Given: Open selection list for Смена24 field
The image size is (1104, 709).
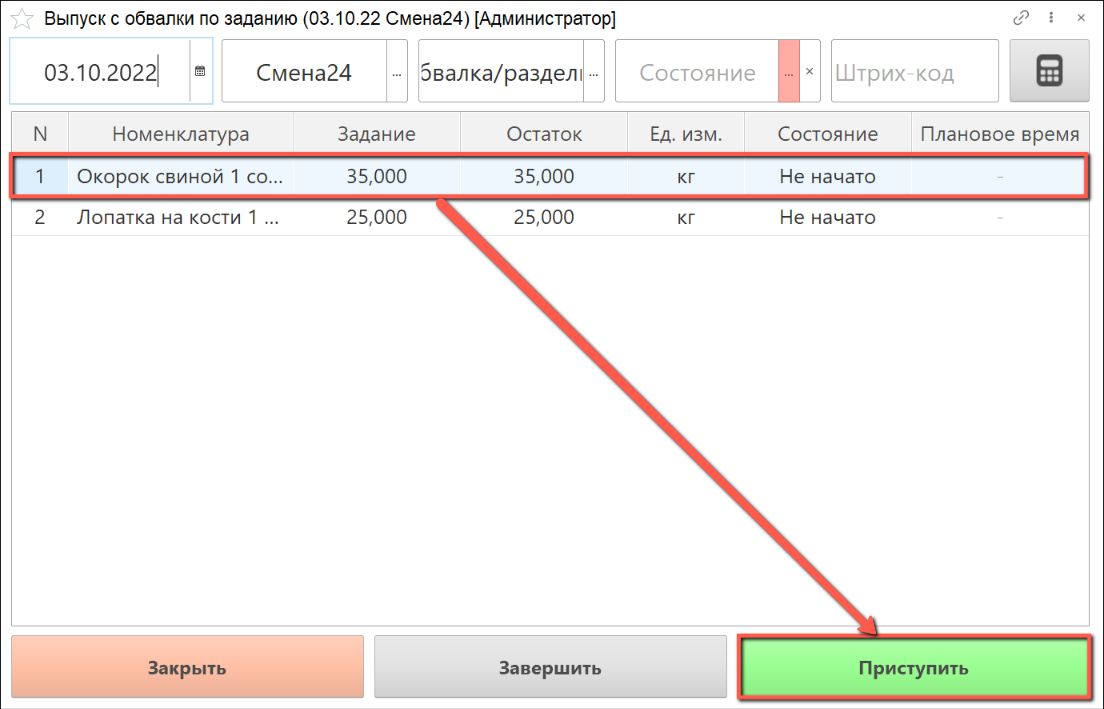Looking at the screenshot, I should click(x=397, y=72).
